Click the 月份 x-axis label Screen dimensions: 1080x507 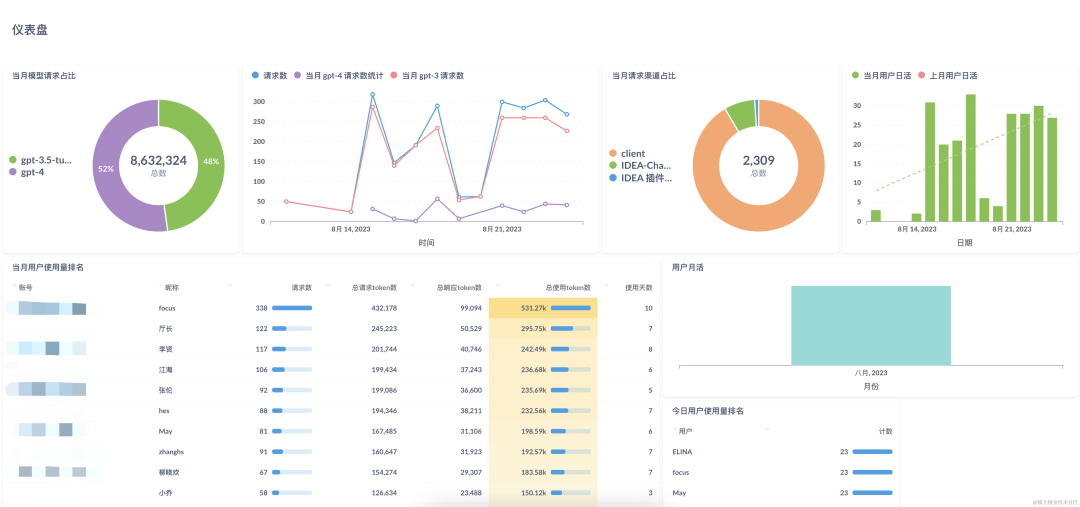click(x=871, y=386)
